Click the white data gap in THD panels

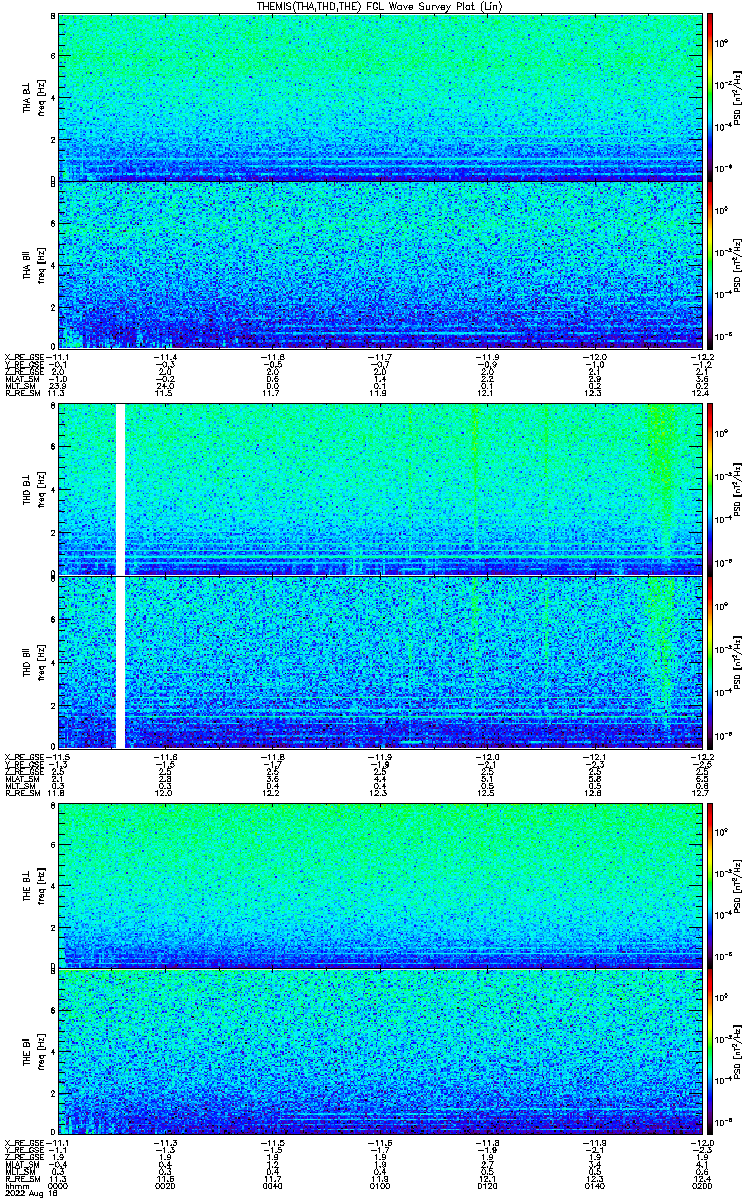121,576
